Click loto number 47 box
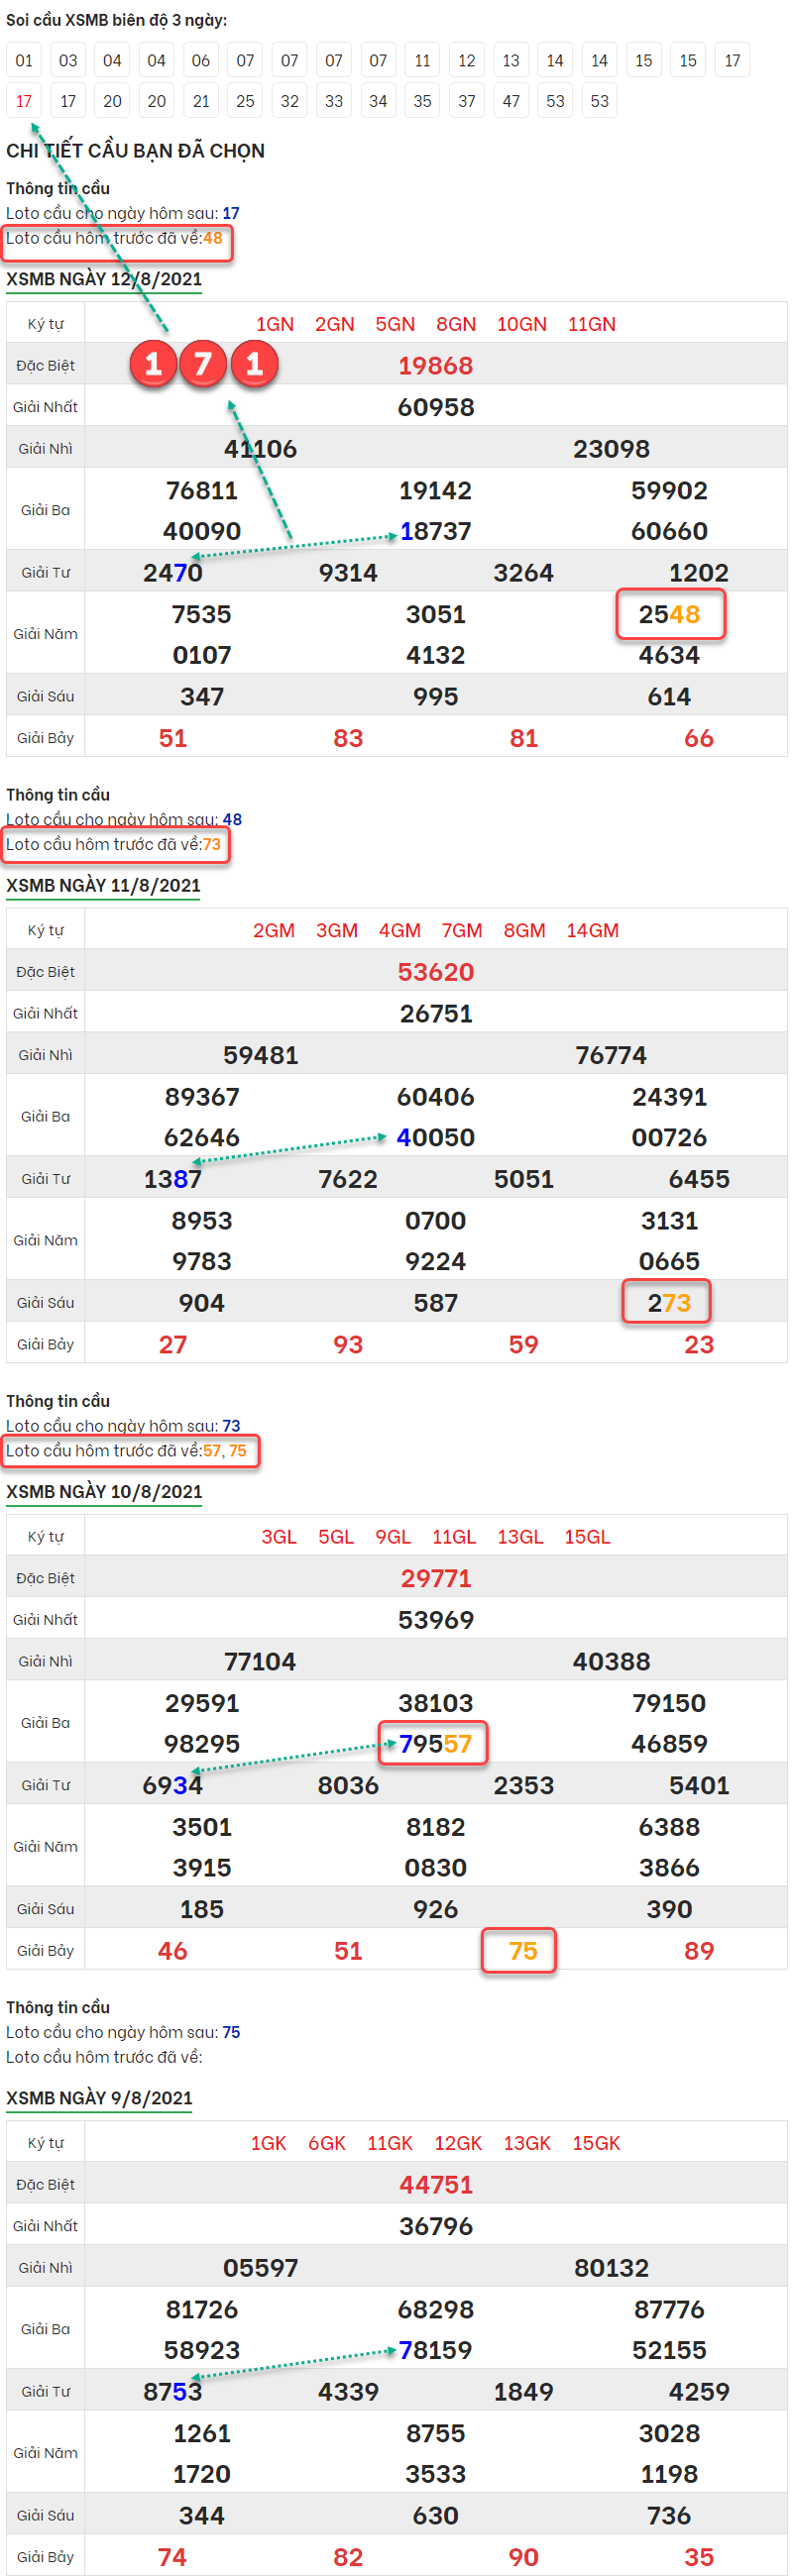Viewport: 793px width, 2576px height. (511, 101)
